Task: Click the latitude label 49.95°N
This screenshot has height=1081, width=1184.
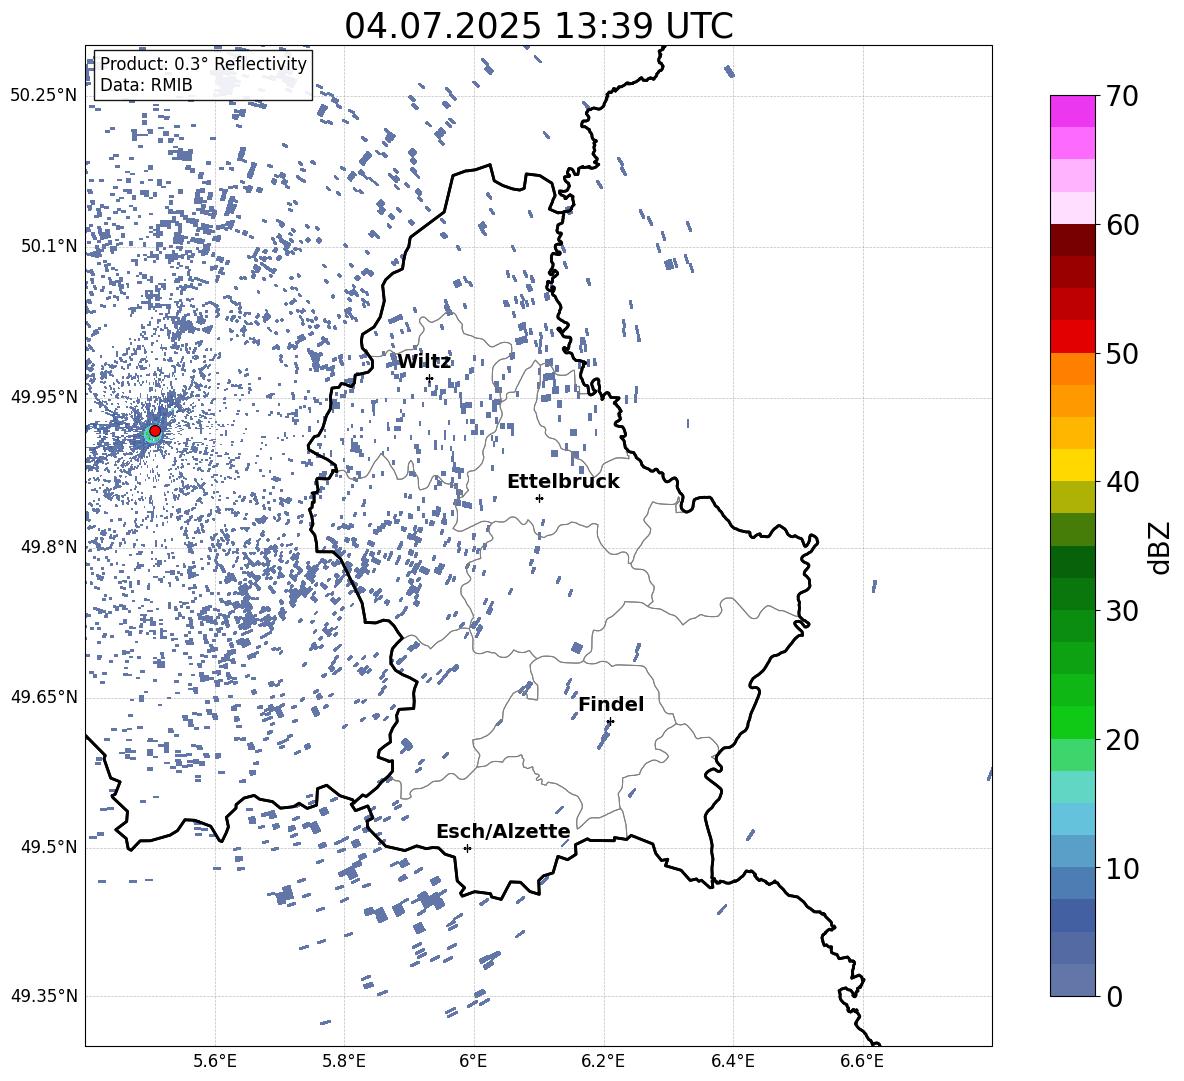Action: coord(44,397)
